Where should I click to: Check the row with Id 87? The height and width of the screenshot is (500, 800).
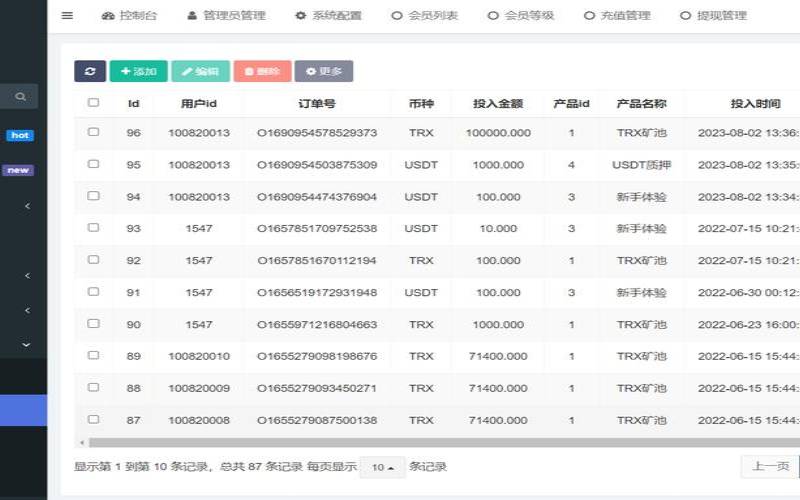(x=93, y=419)
